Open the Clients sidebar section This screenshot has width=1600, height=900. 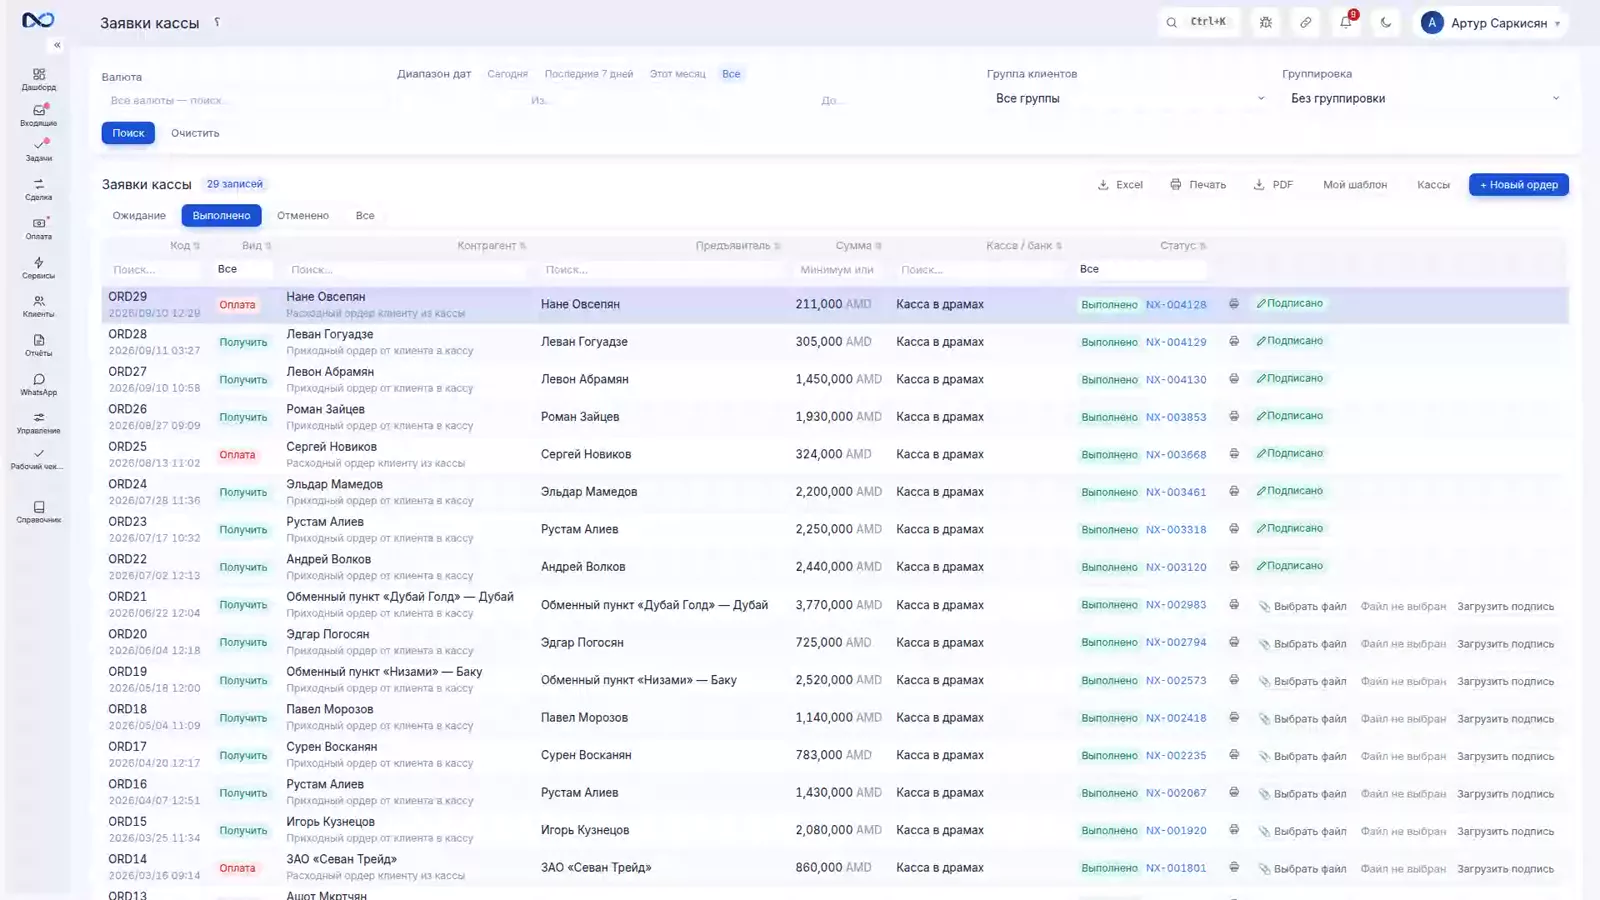click(x=39, y=306)
